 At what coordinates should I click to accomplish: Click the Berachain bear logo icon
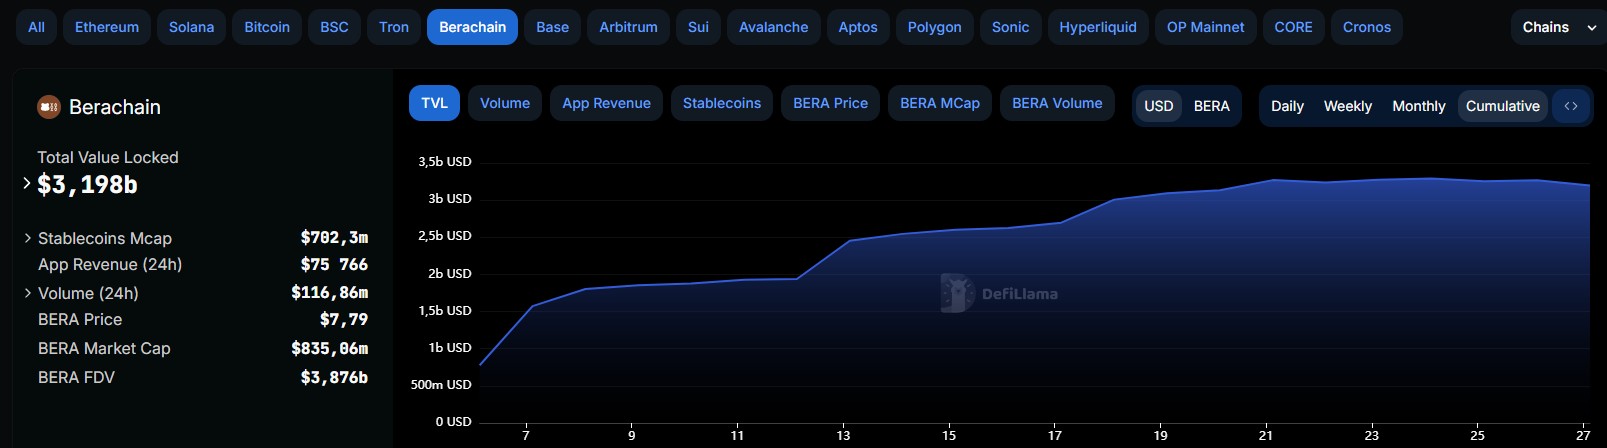(x=49, y=107)
